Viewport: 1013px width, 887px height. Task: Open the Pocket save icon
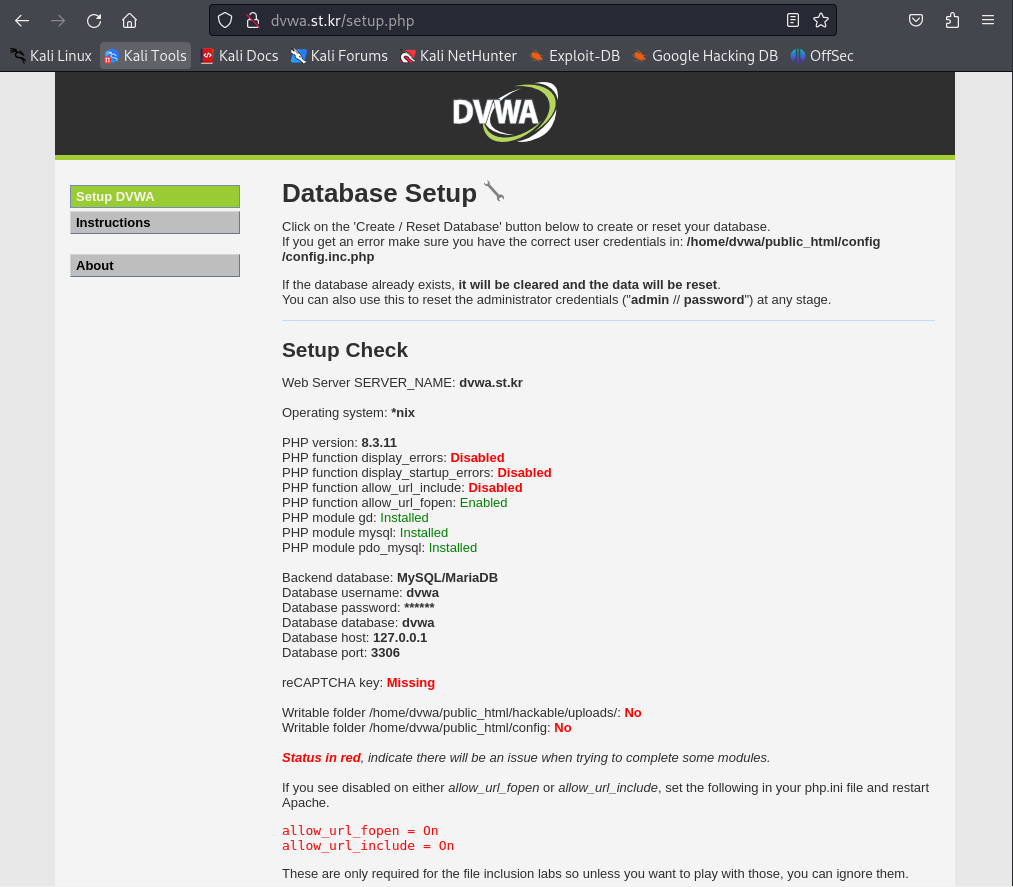tap(915, 21)
